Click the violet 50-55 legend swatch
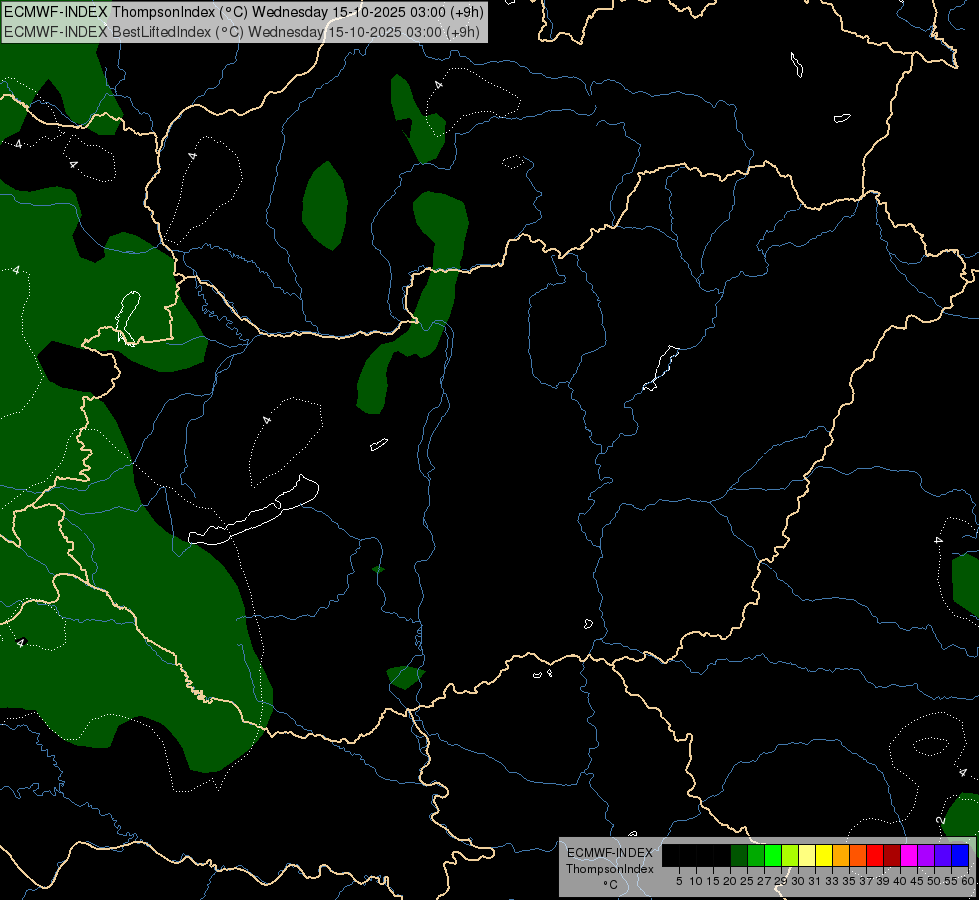 click(943, 855)
